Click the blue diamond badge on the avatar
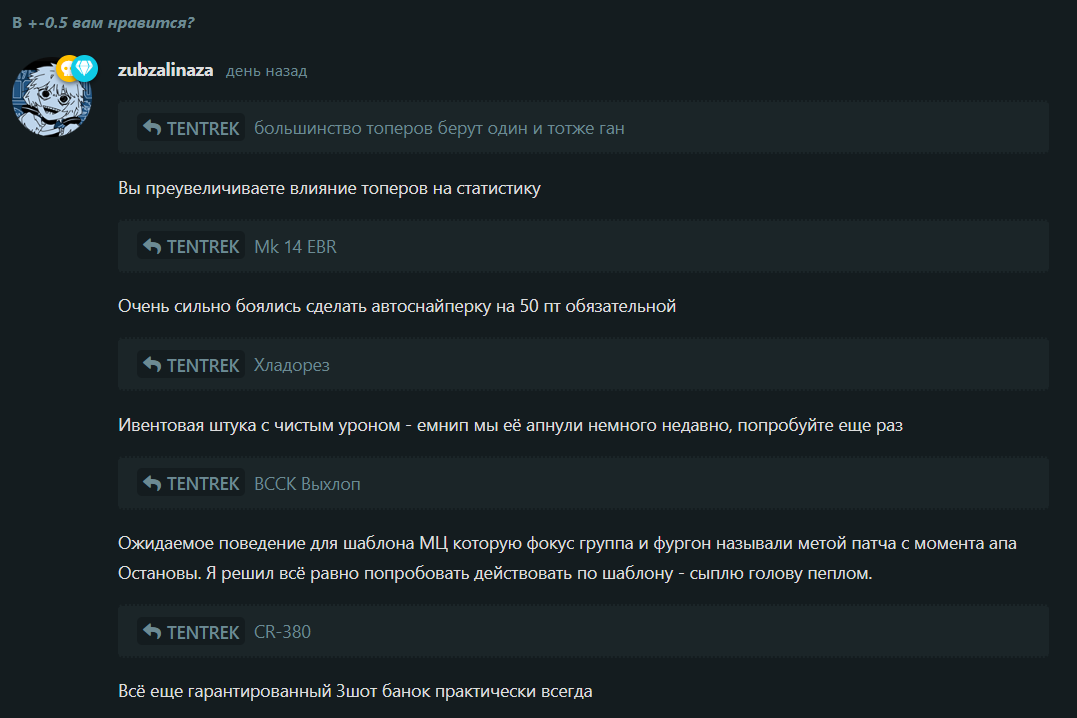The height and width of the screenshot is (718, 1077). [x=85, y=68]
